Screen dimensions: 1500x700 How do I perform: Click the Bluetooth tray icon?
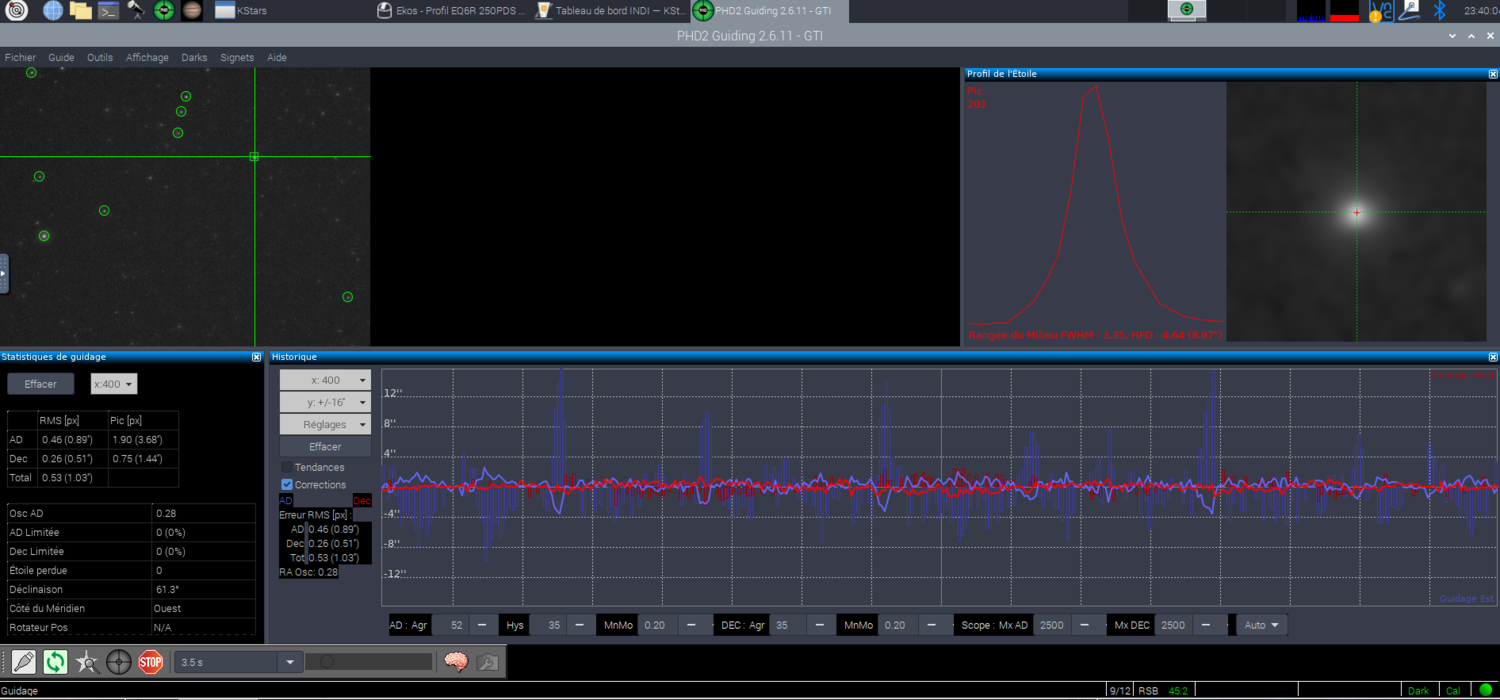click(1440, 10)
